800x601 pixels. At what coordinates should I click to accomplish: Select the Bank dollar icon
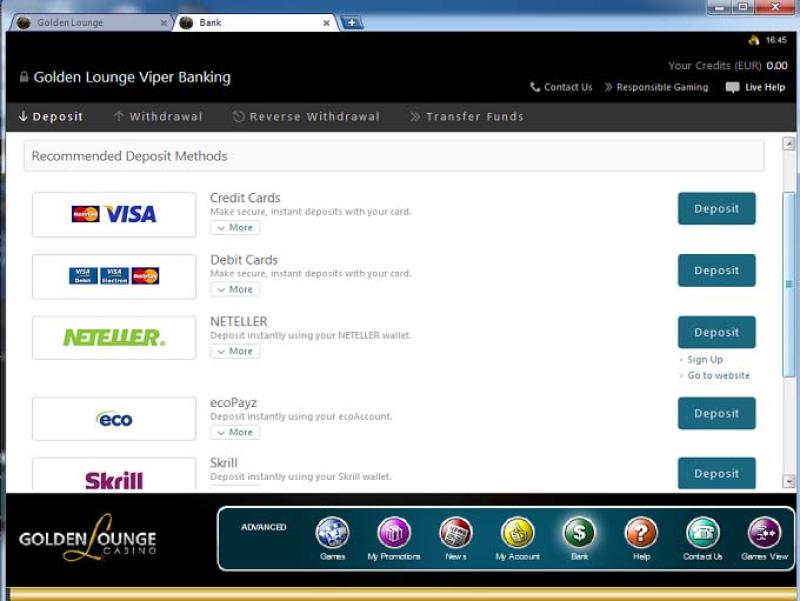[x=579, y=533]
